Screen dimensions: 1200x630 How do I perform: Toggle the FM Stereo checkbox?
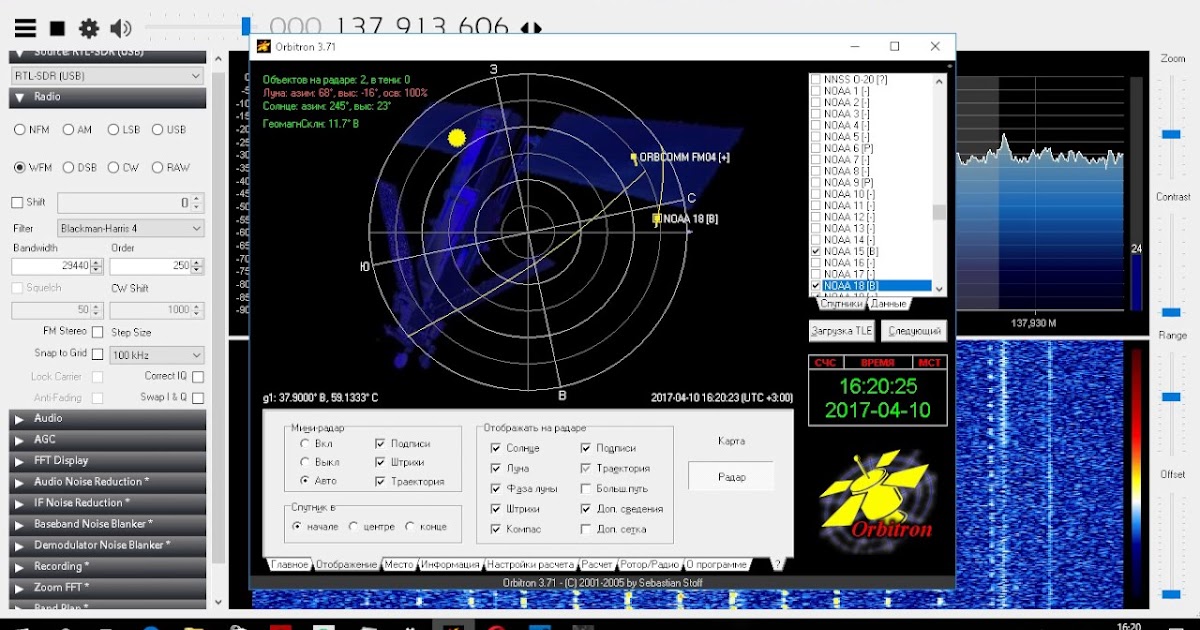(97, 332)
